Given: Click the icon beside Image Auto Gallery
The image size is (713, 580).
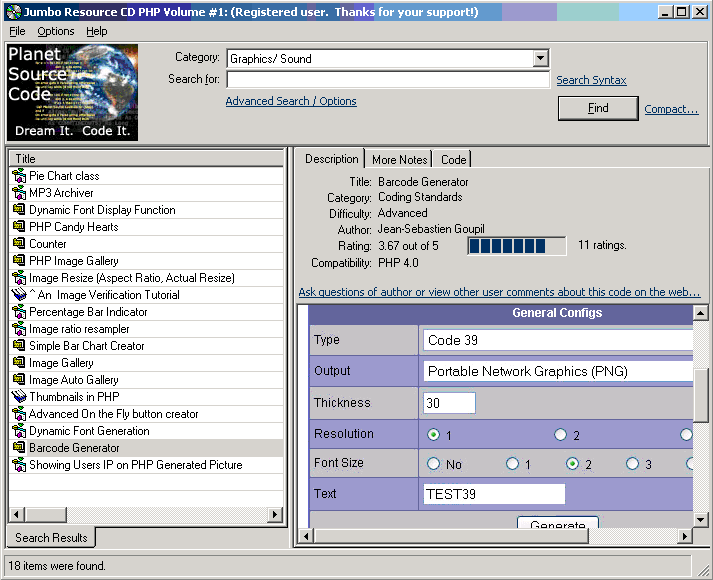Looking at the screenshot, I should [19, 380].
